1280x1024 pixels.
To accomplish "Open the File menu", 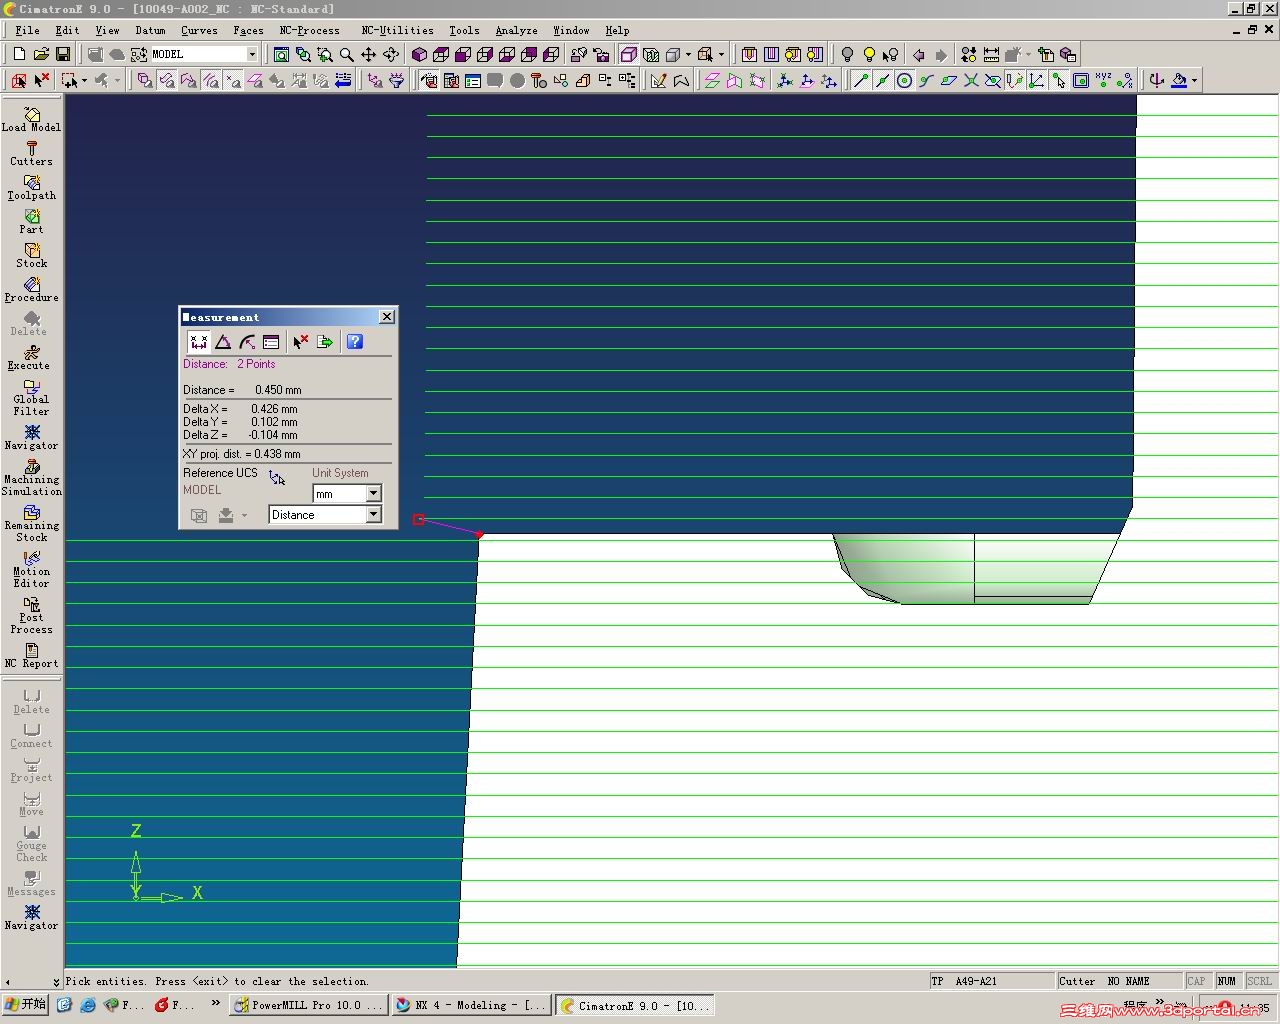I will (x=28, y=31).
